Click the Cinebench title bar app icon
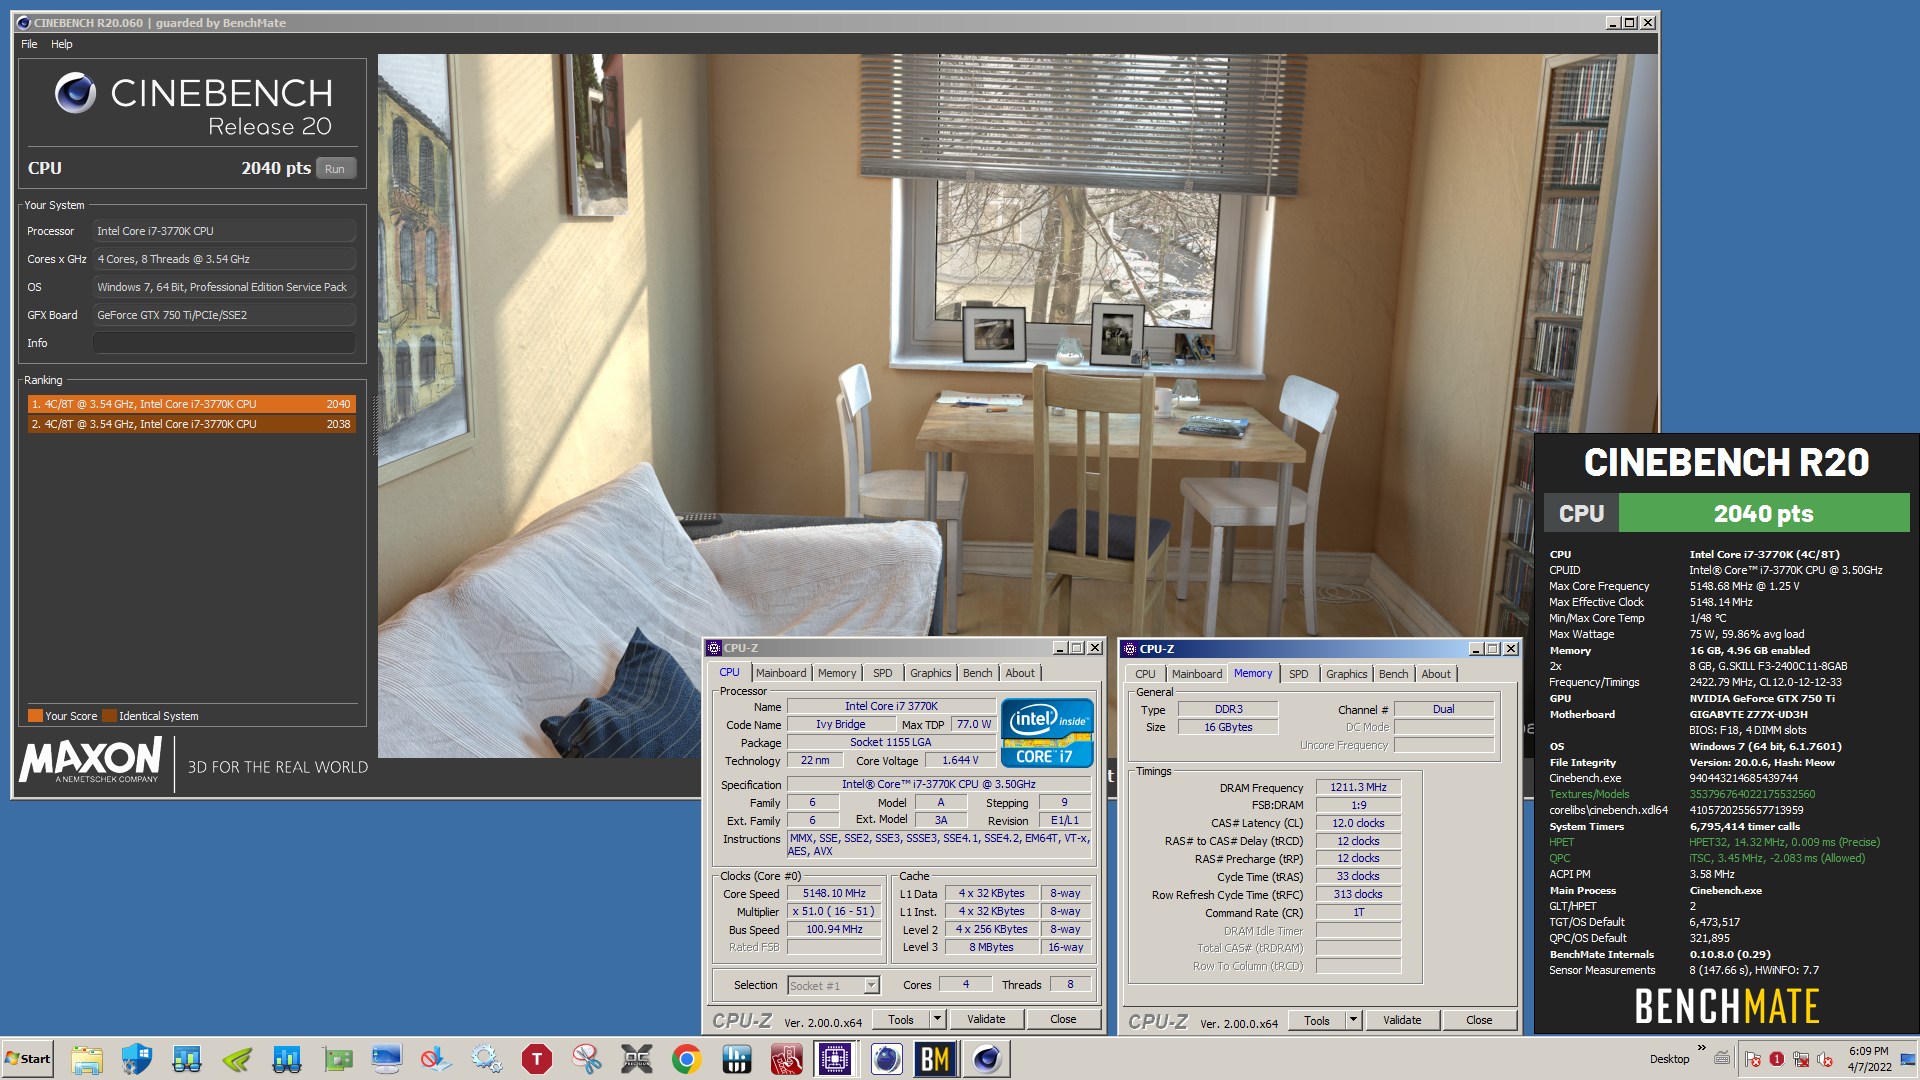This screenshot has height=1080, width=1920. click(24, 22)
